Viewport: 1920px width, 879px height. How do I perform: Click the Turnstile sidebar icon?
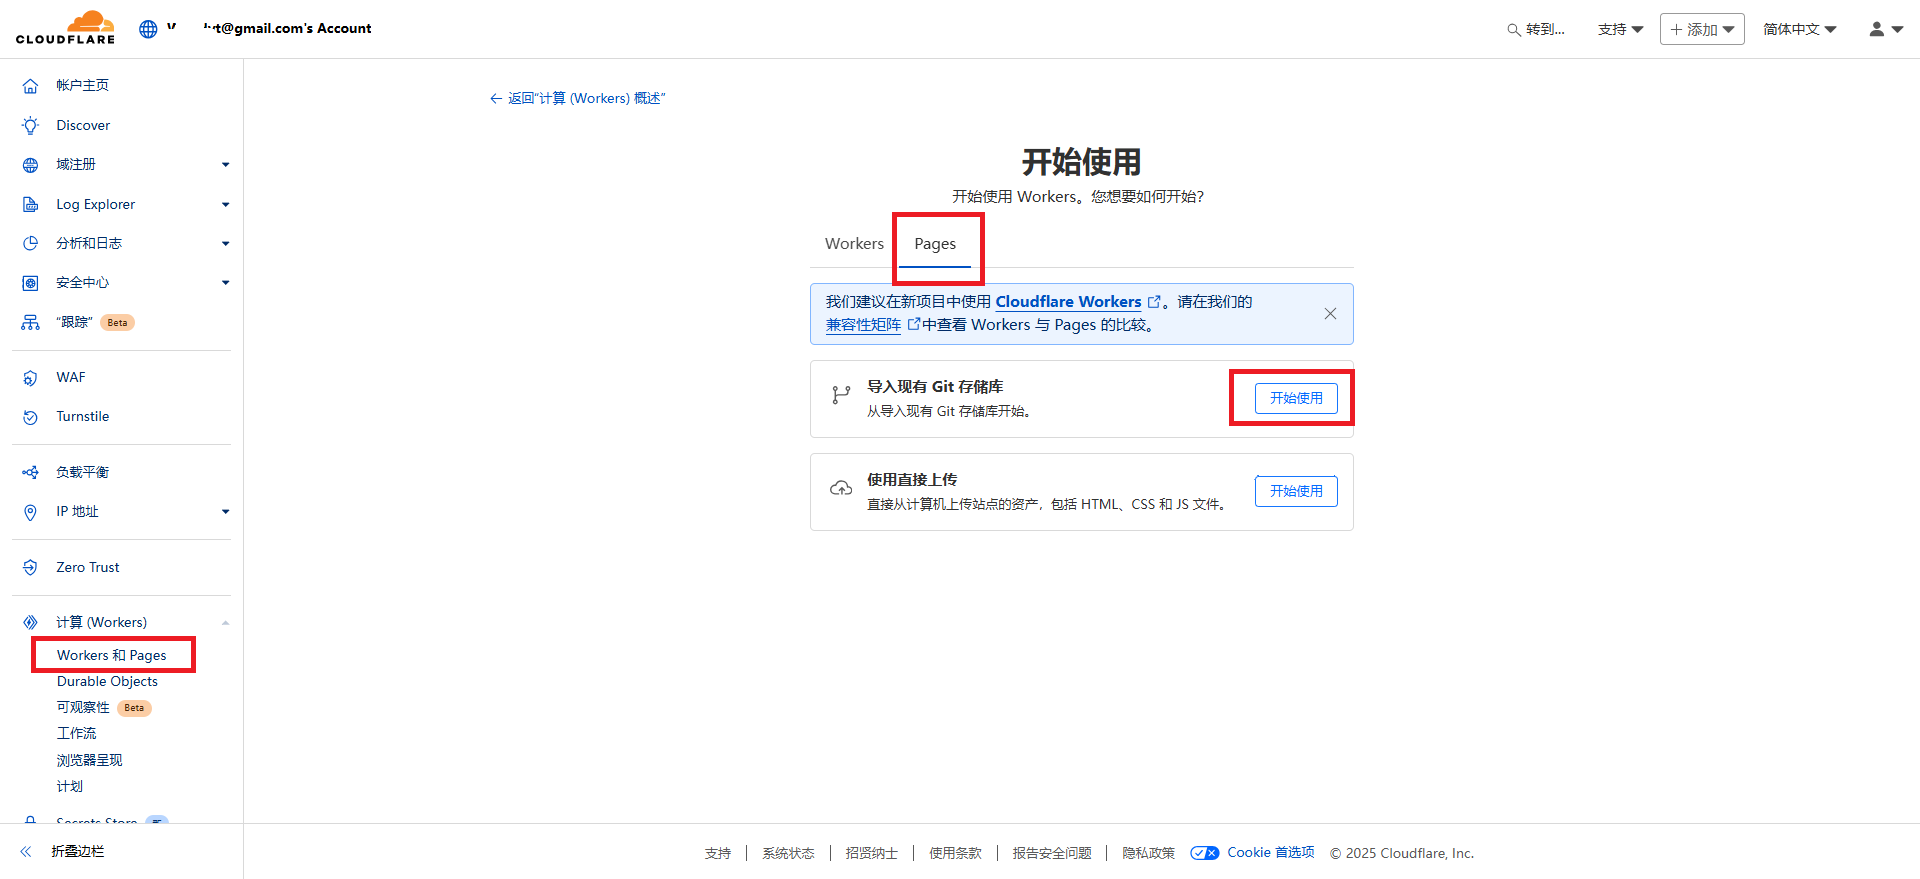31,417
